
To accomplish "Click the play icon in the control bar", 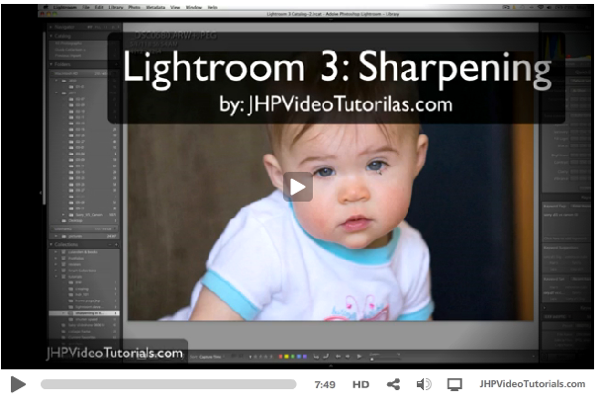I will click(x=18, y=384).
